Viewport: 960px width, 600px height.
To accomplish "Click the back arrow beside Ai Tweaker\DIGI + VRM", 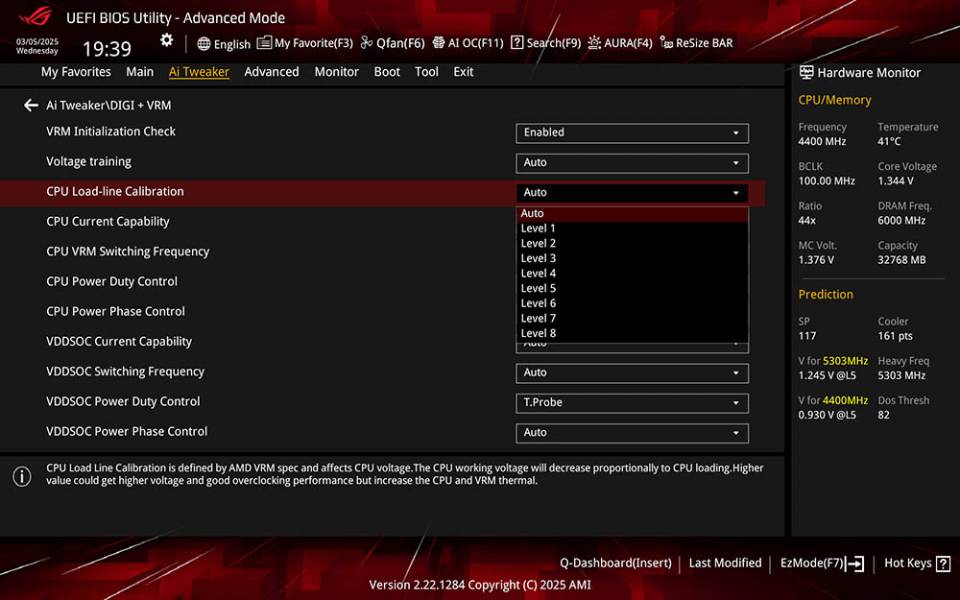I will click(x=31, y=105).
